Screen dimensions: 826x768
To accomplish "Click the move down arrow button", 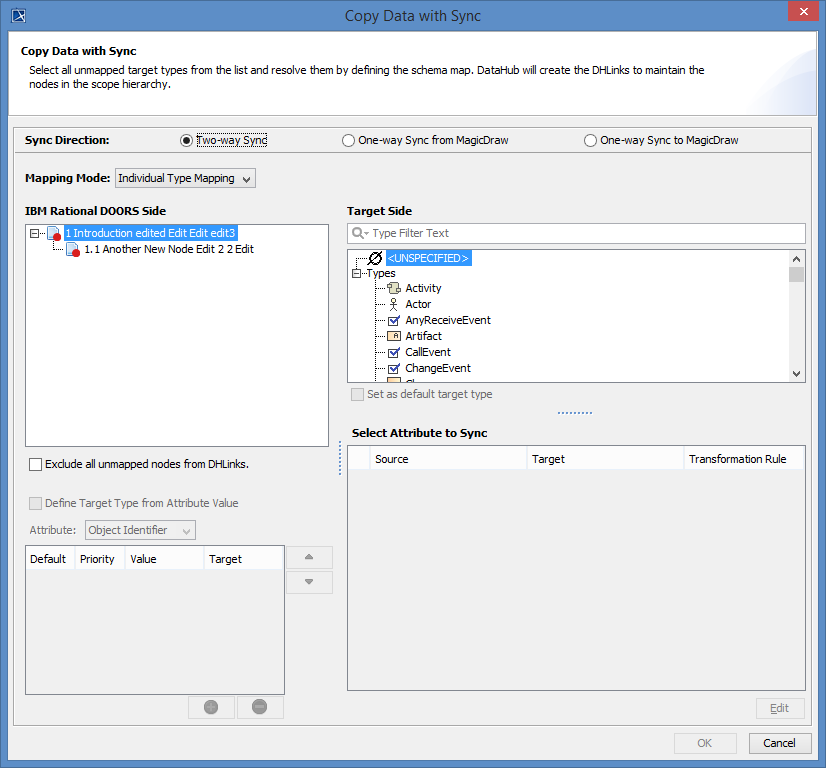I will (x=309, y=582).
